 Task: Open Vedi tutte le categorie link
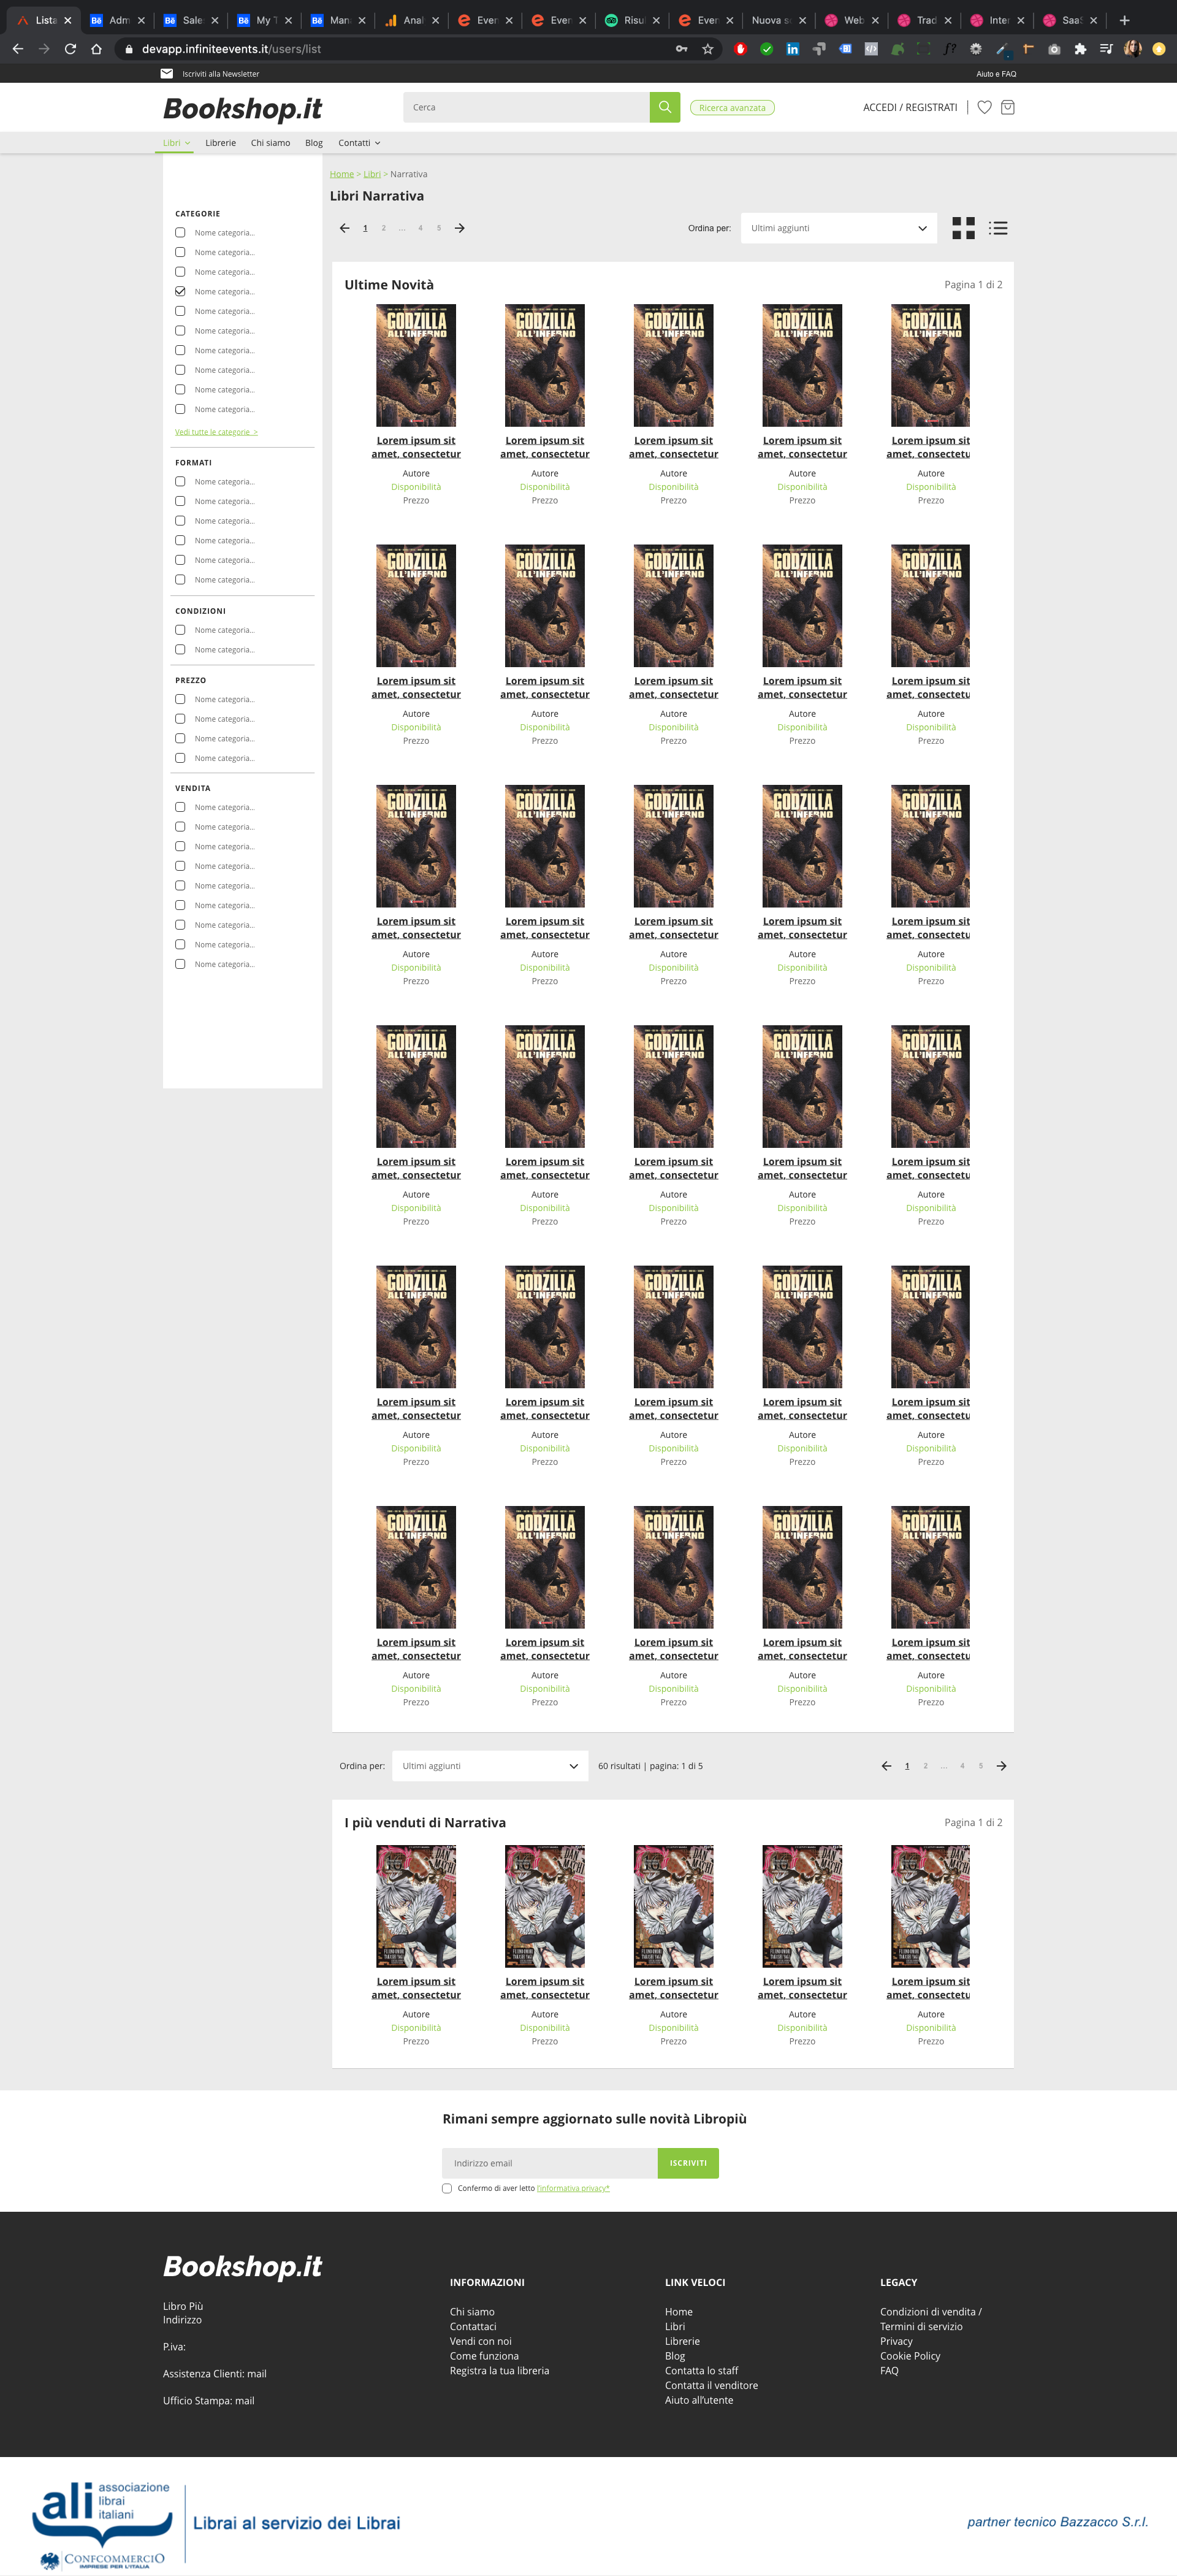point(216,432)
